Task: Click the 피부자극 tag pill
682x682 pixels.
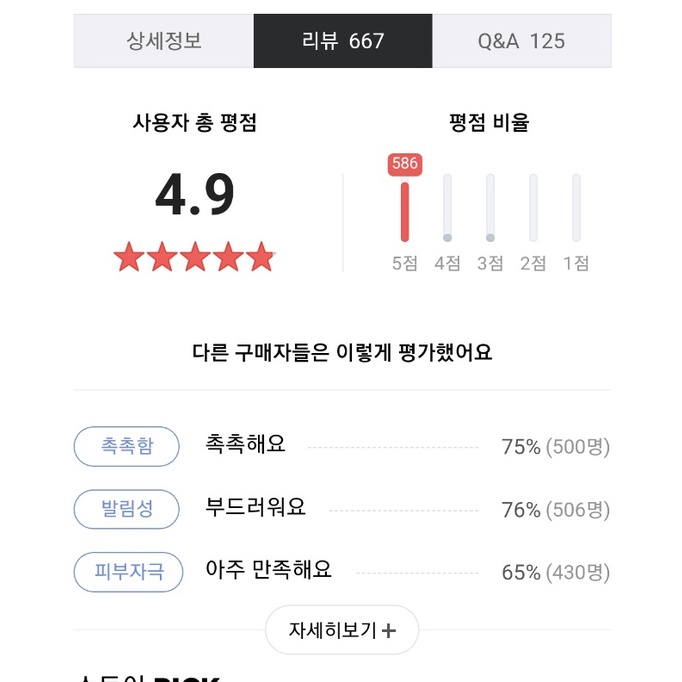Action: pos(127,572)
